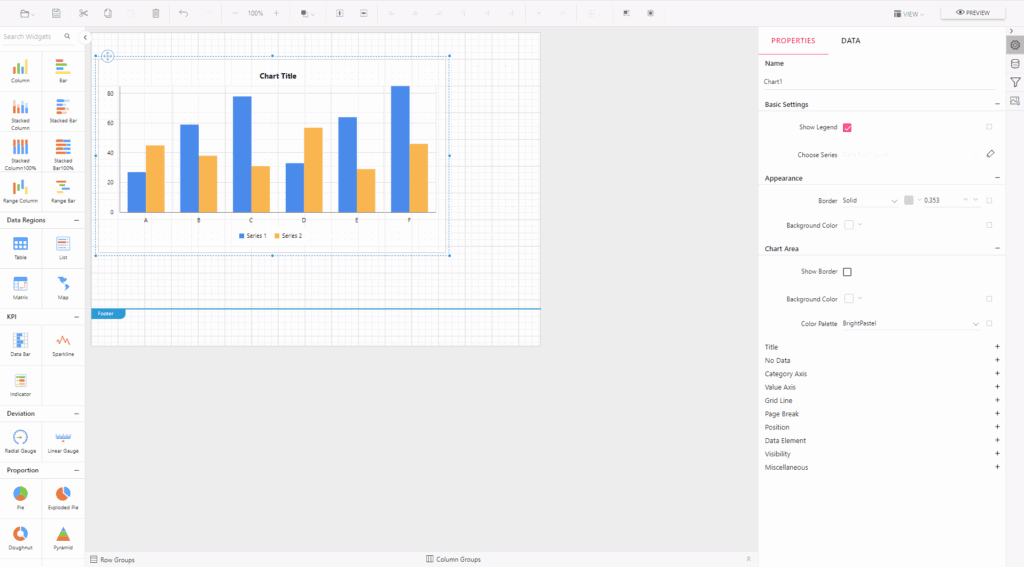Pick the Doughnut chart widget

pyautogui.click(x=20, y=536)
